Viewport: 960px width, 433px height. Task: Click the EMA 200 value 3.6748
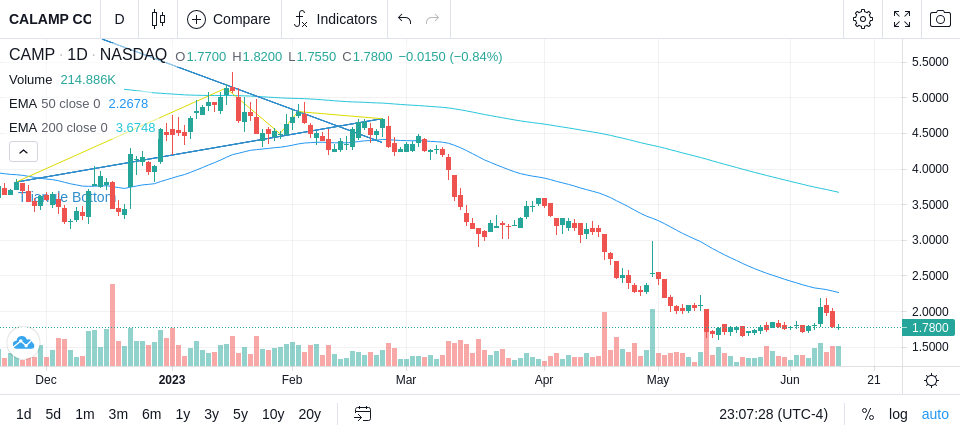(135, 127)
